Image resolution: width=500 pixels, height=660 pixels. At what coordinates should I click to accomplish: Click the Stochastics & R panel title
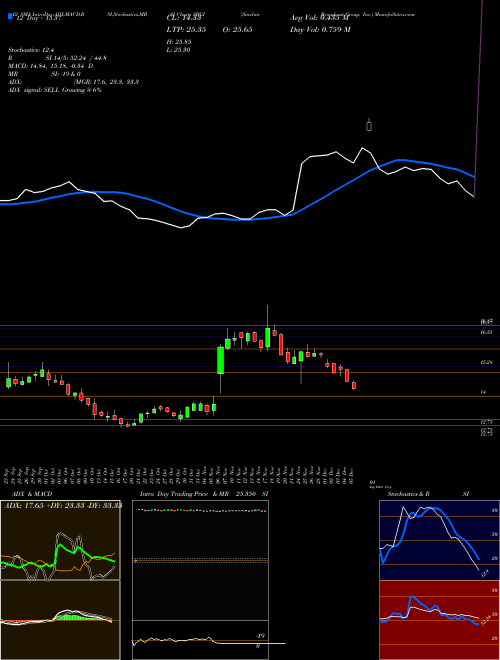[408, 494]
